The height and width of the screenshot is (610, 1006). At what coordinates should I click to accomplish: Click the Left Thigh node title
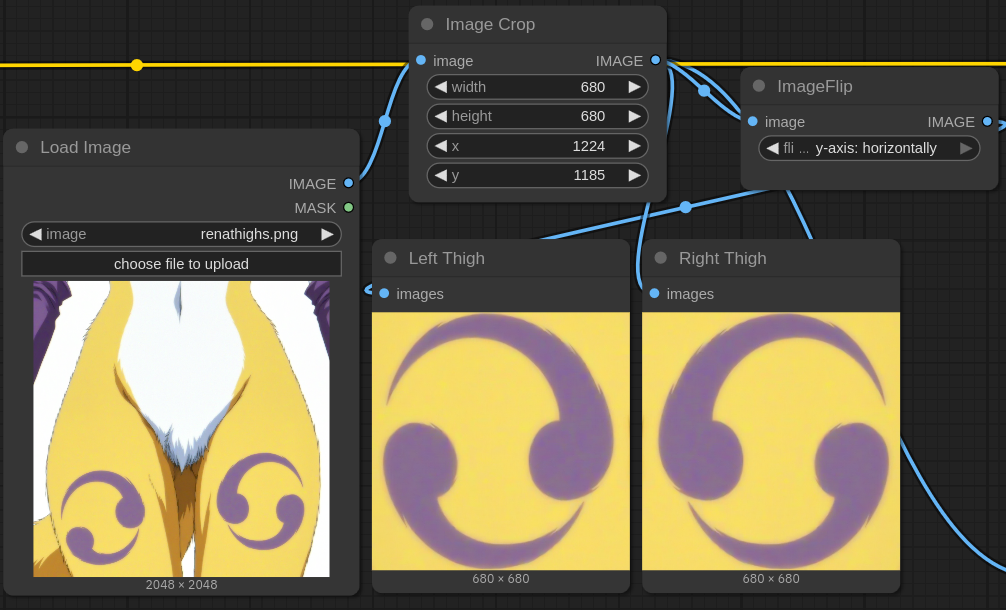pyautogui.click(x=447, y=258)
